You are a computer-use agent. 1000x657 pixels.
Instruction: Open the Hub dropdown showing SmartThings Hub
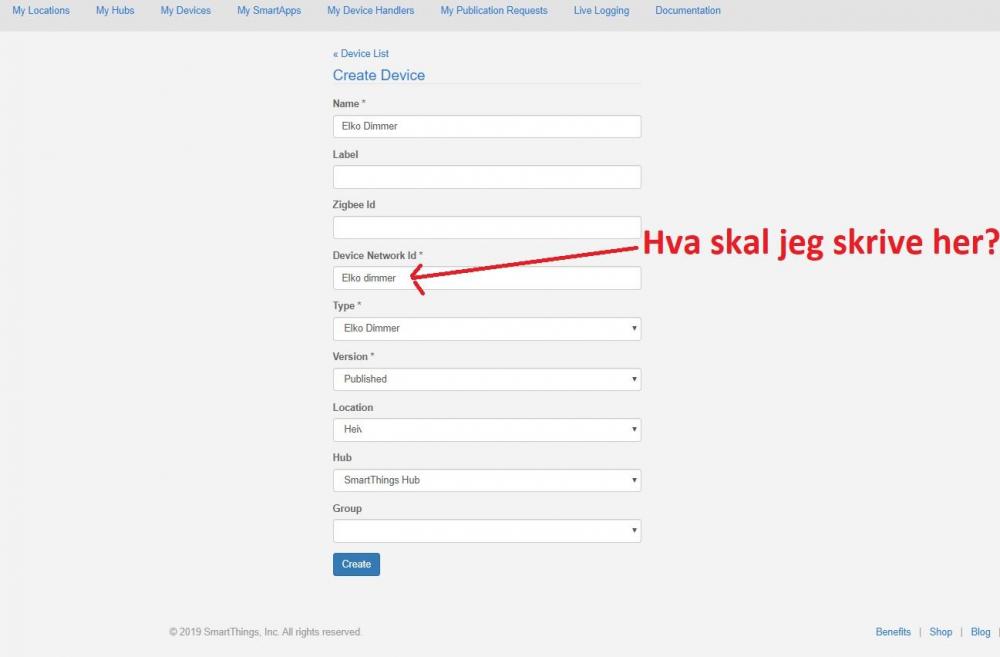pyautogui.click(x=486, y=480)
